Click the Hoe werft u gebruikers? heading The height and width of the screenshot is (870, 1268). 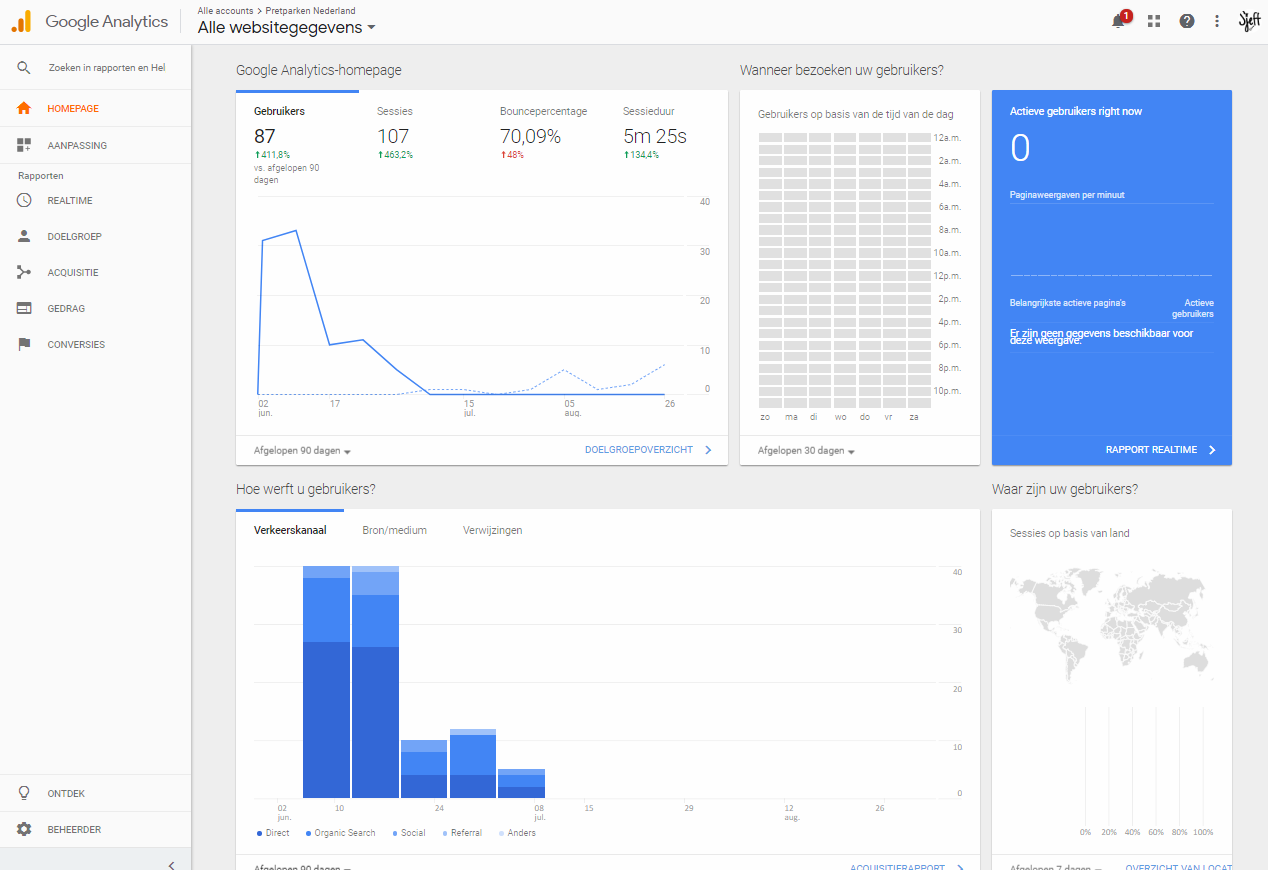pyautogui.click(x=306, y=489)
